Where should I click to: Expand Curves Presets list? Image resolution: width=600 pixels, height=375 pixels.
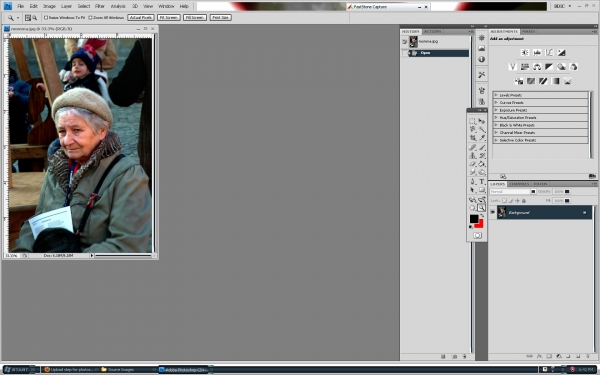point(496,103)
